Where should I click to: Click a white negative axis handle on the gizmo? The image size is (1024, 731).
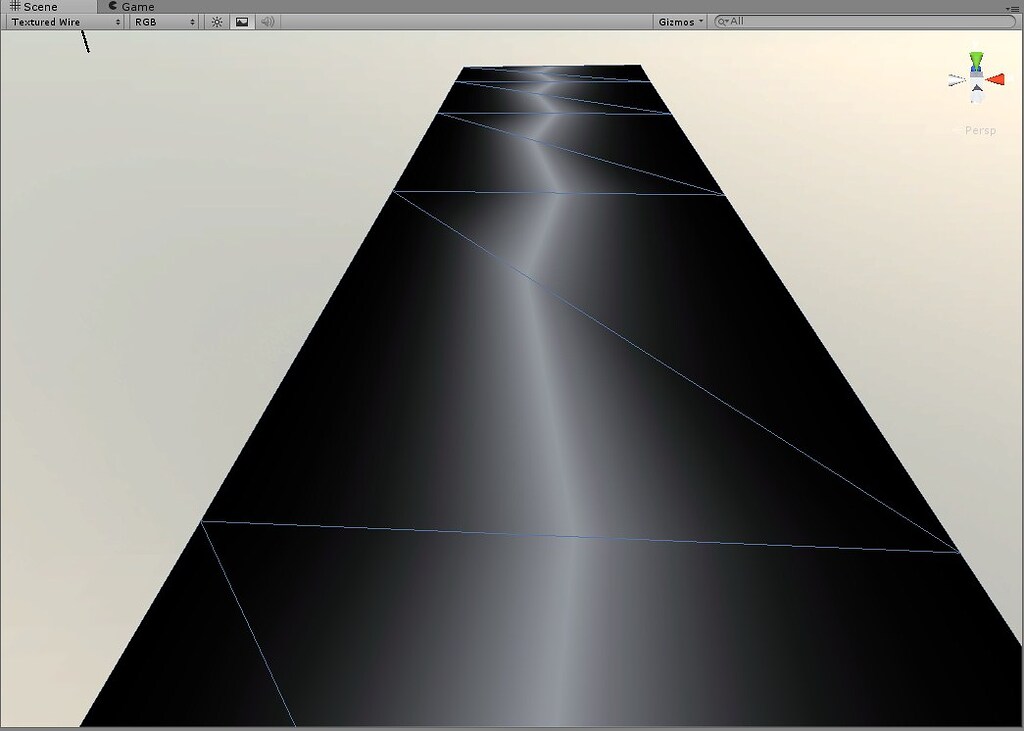pos(955,79)
